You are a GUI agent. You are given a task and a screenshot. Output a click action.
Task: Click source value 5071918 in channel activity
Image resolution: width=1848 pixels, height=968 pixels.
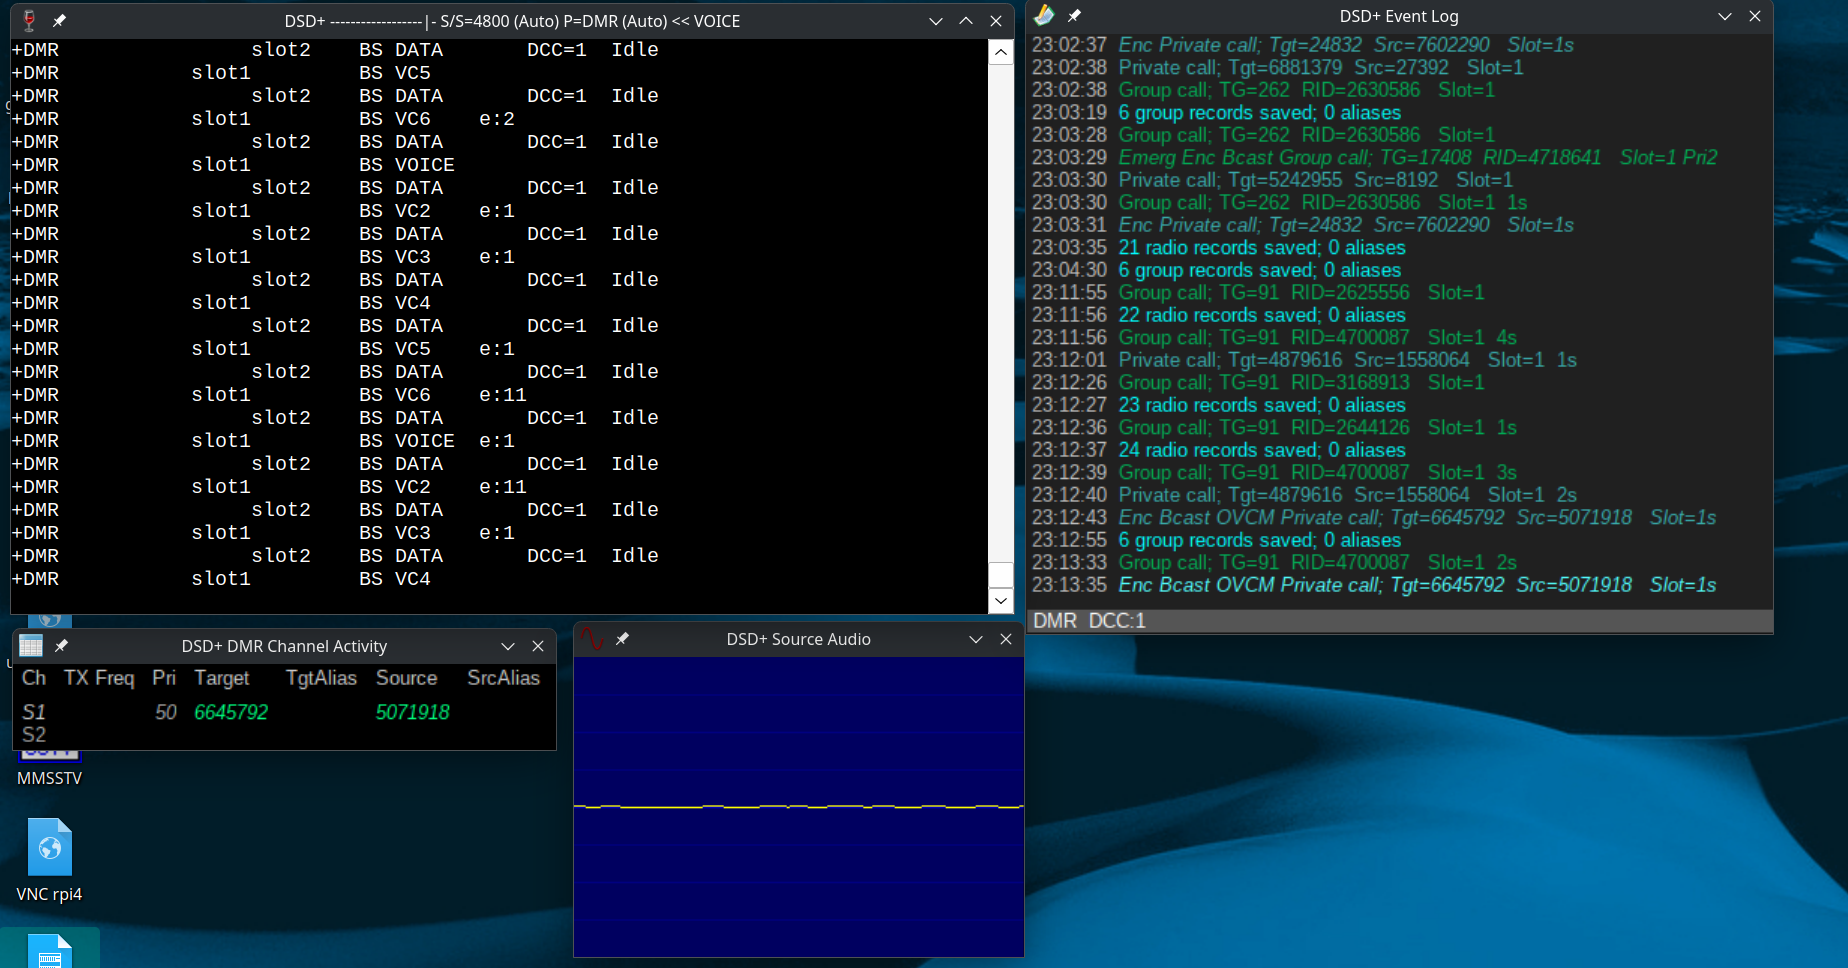tap(413, 712)
